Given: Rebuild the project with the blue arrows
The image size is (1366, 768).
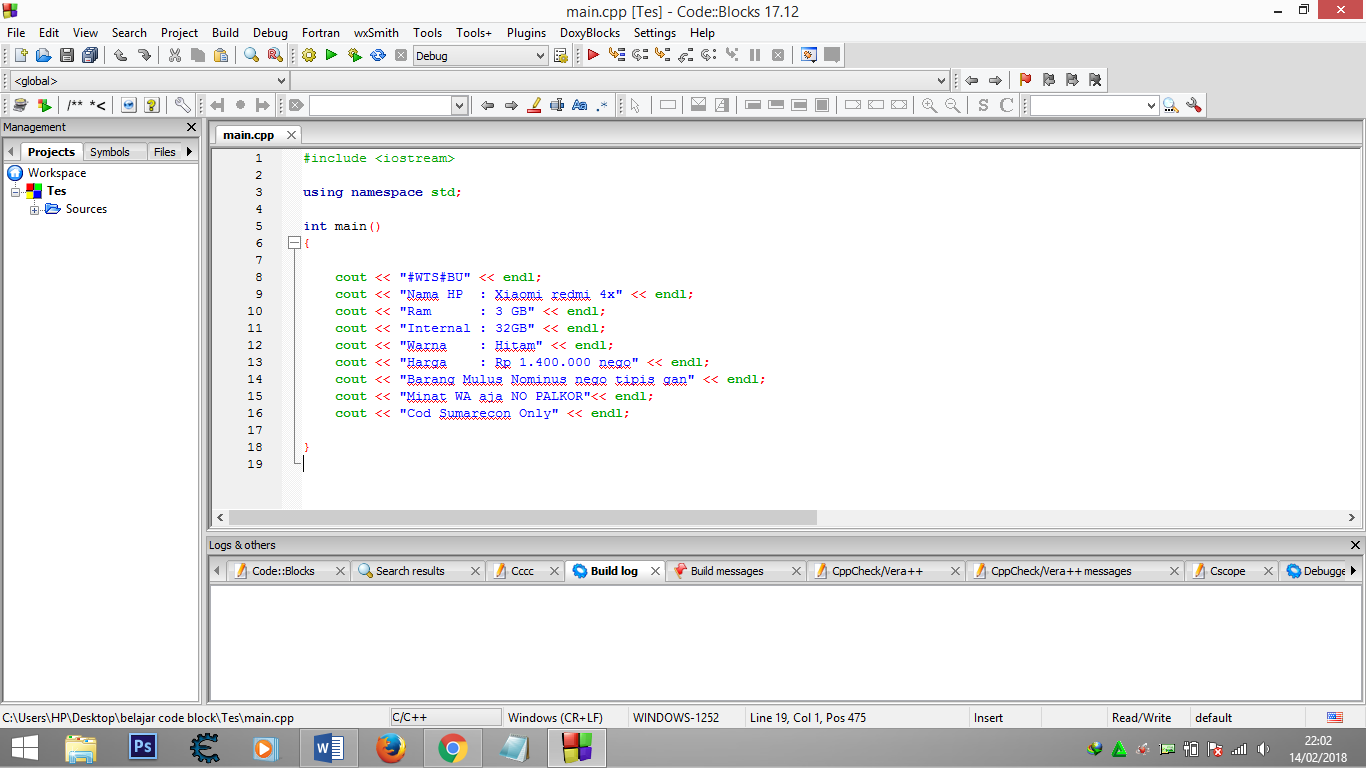Looking at the screenshot, I should pyautogui.click(x=378, y=55).
